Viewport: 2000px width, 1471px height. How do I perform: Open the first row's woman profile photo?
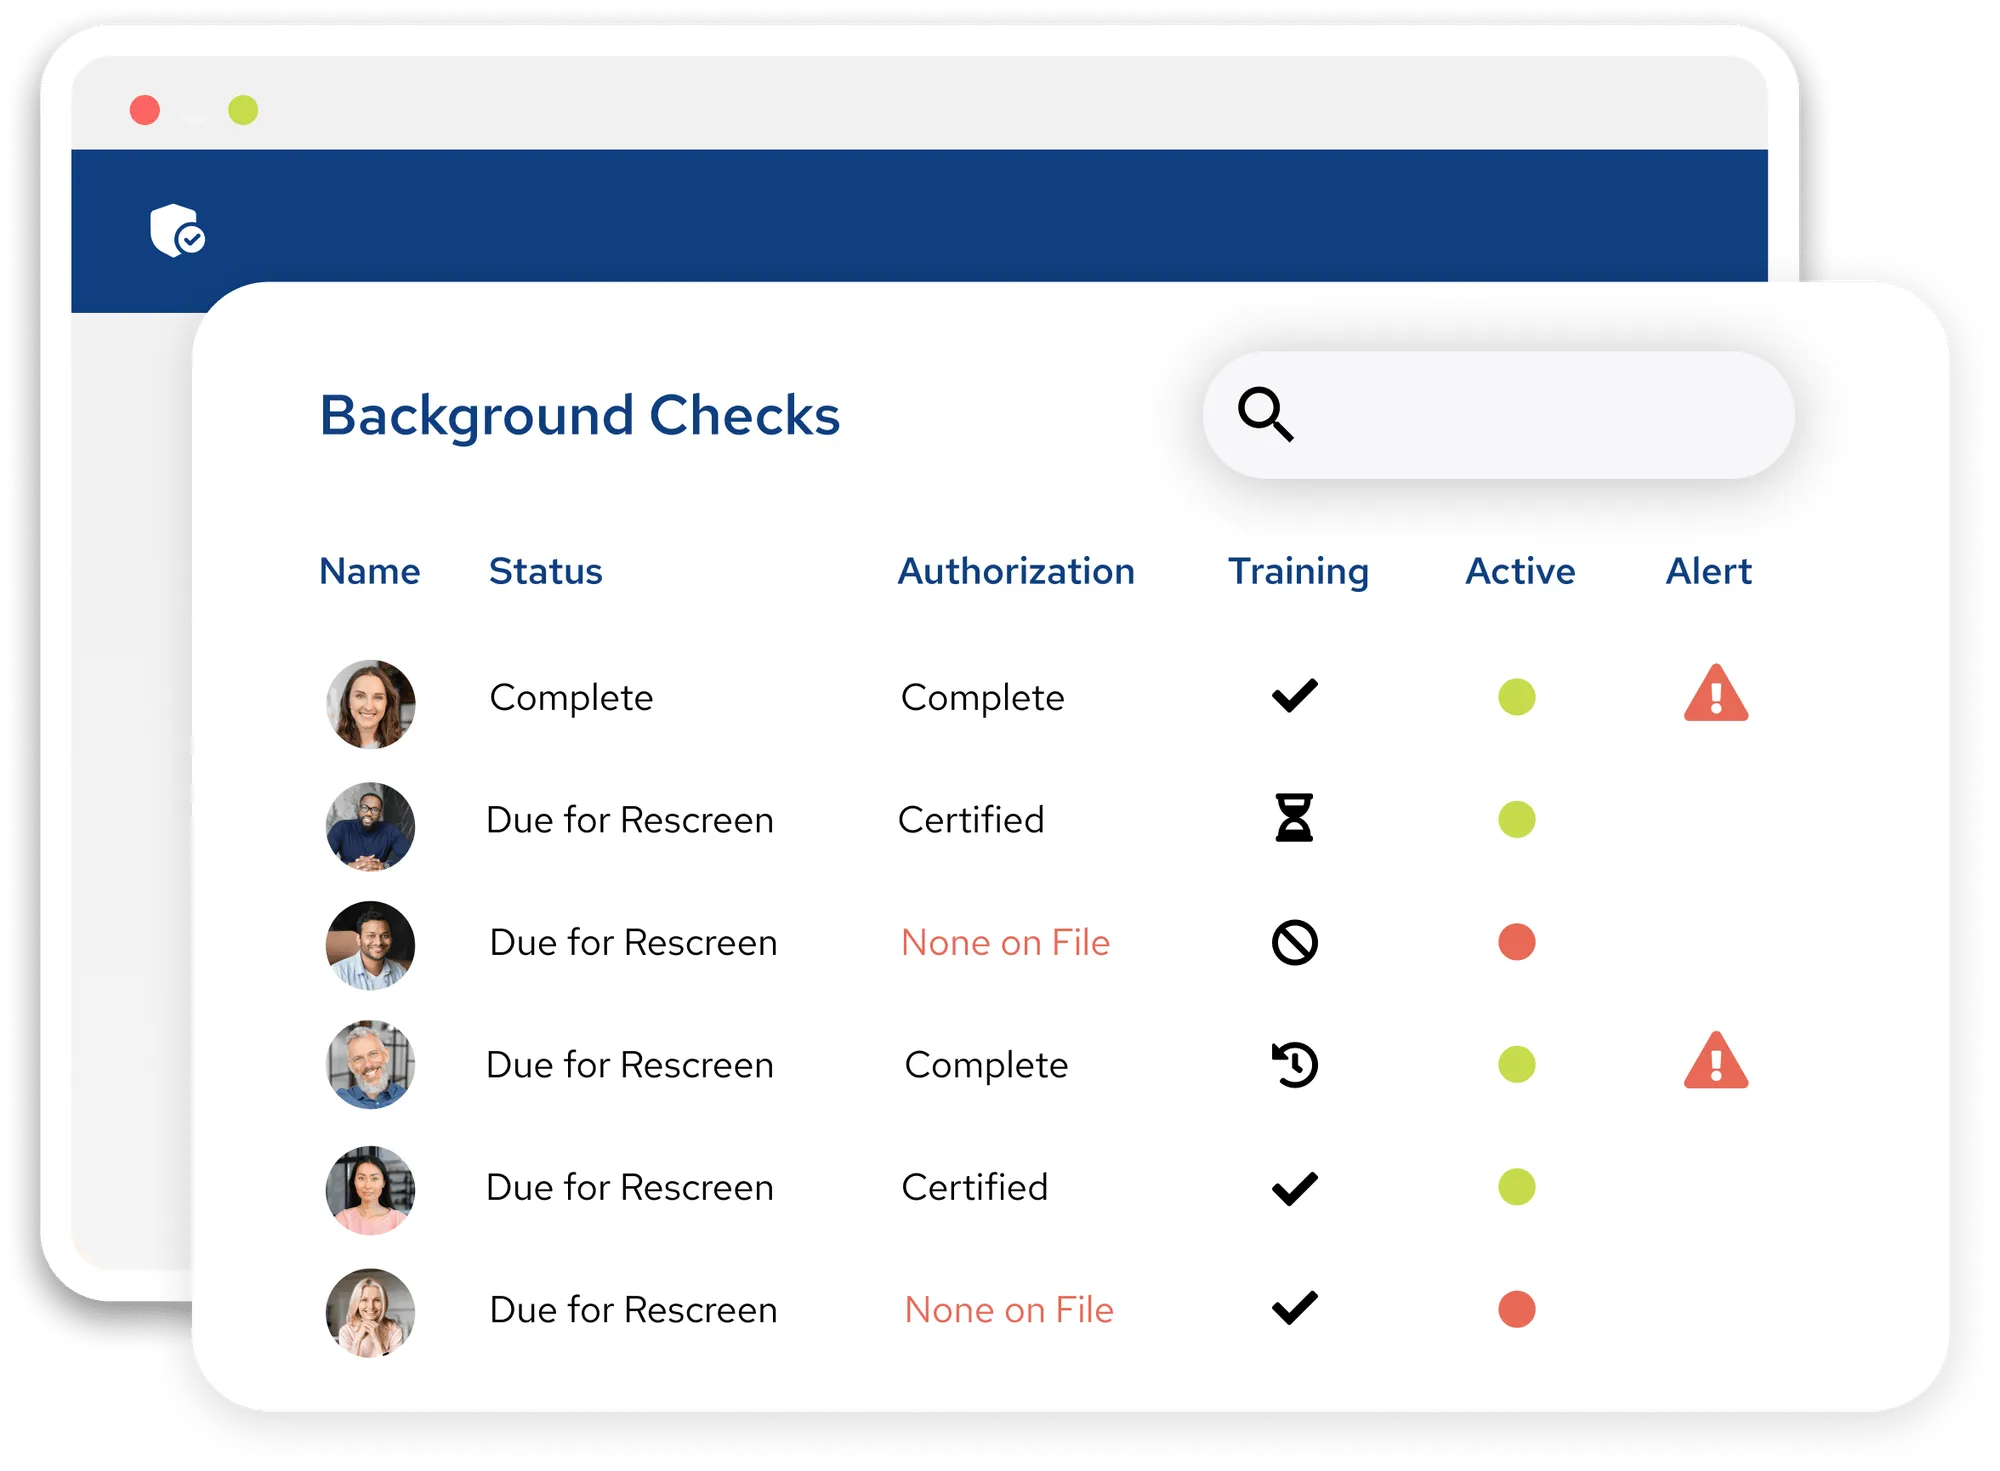tap(370, 703)
